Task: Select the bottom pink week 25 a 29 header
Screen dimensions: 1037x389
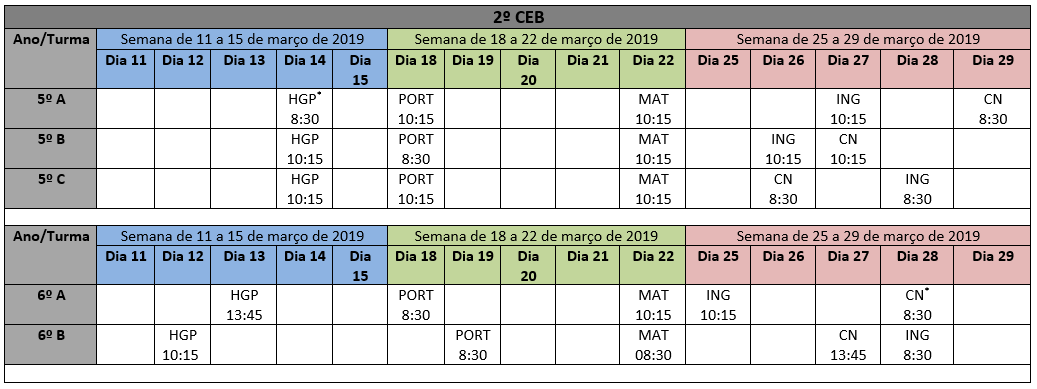Action: pyautogui.click(x=858, y=235)
